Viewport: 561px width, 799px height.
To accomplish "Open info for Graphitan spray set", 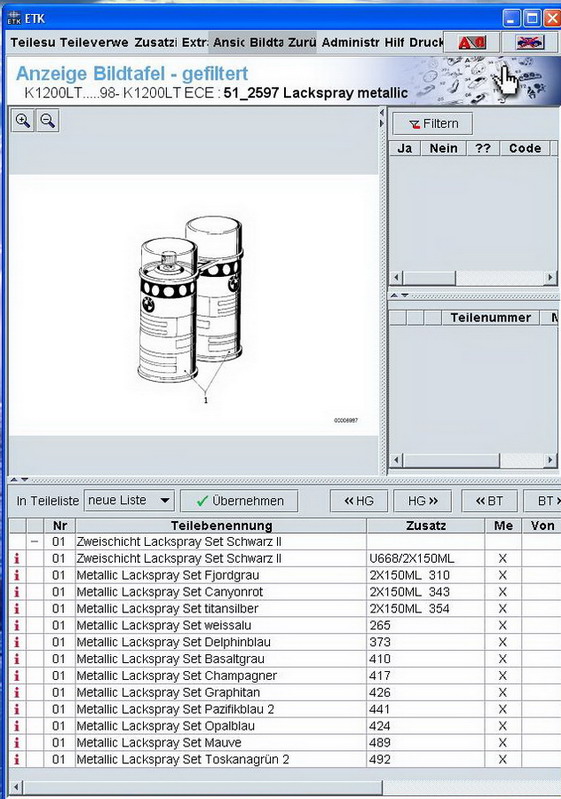I will 17,693.
